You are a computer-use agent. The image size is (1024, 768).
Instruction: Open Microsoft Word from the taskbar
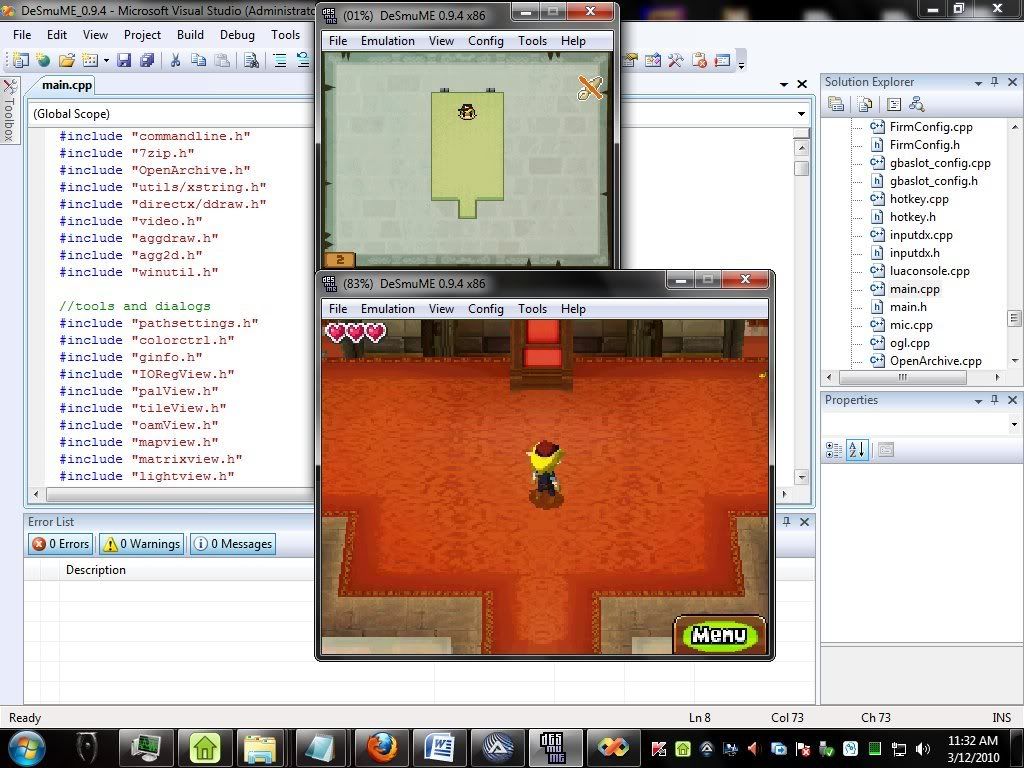[439, 747]
